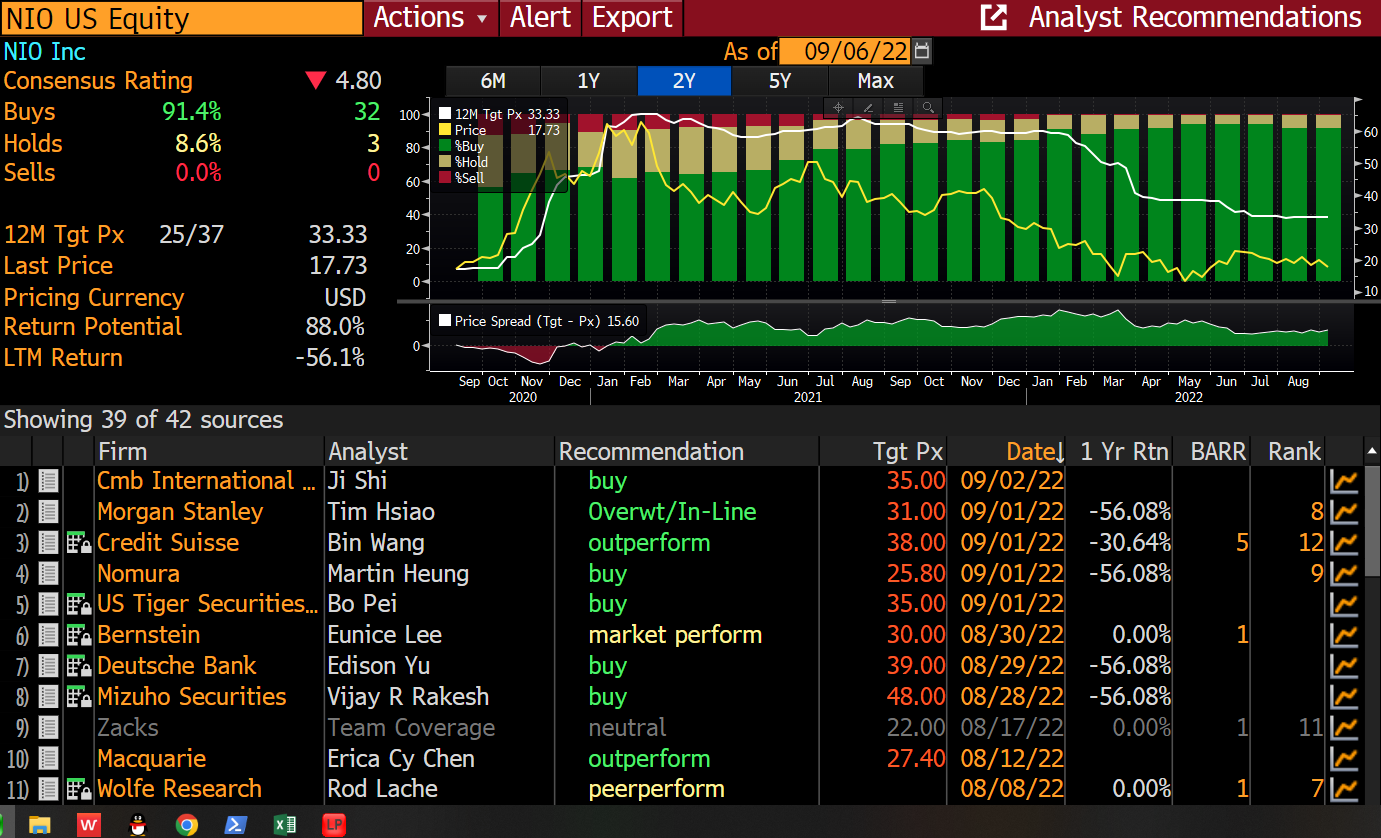Image resolution: width=1381 pixels, height=838 pixels.
Task: Select the 2Y chart range tab
Action: pyautogui.click(x=684, y=81)
